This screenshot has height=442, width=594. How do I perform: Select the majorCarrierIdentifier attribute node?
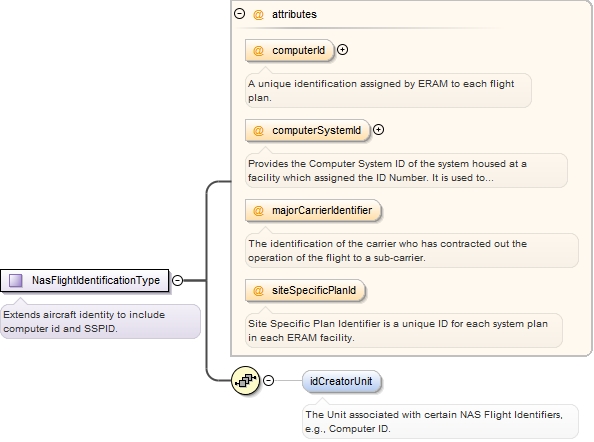(x=313, y=210)
